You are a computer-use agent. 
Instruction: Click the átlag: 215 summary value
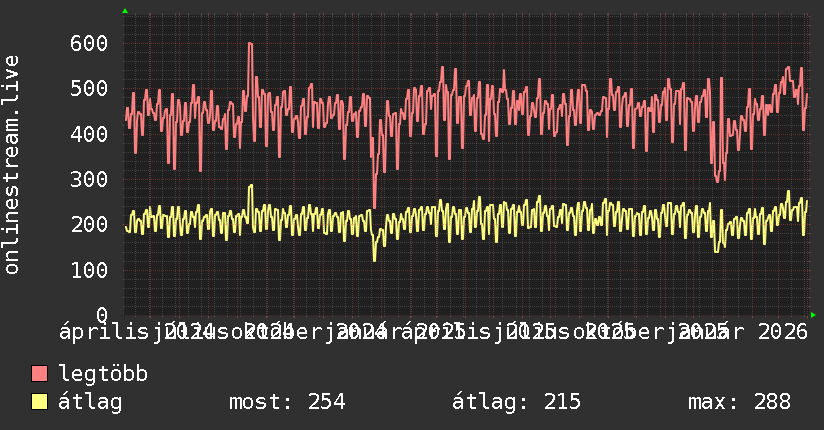pos(517,402)
